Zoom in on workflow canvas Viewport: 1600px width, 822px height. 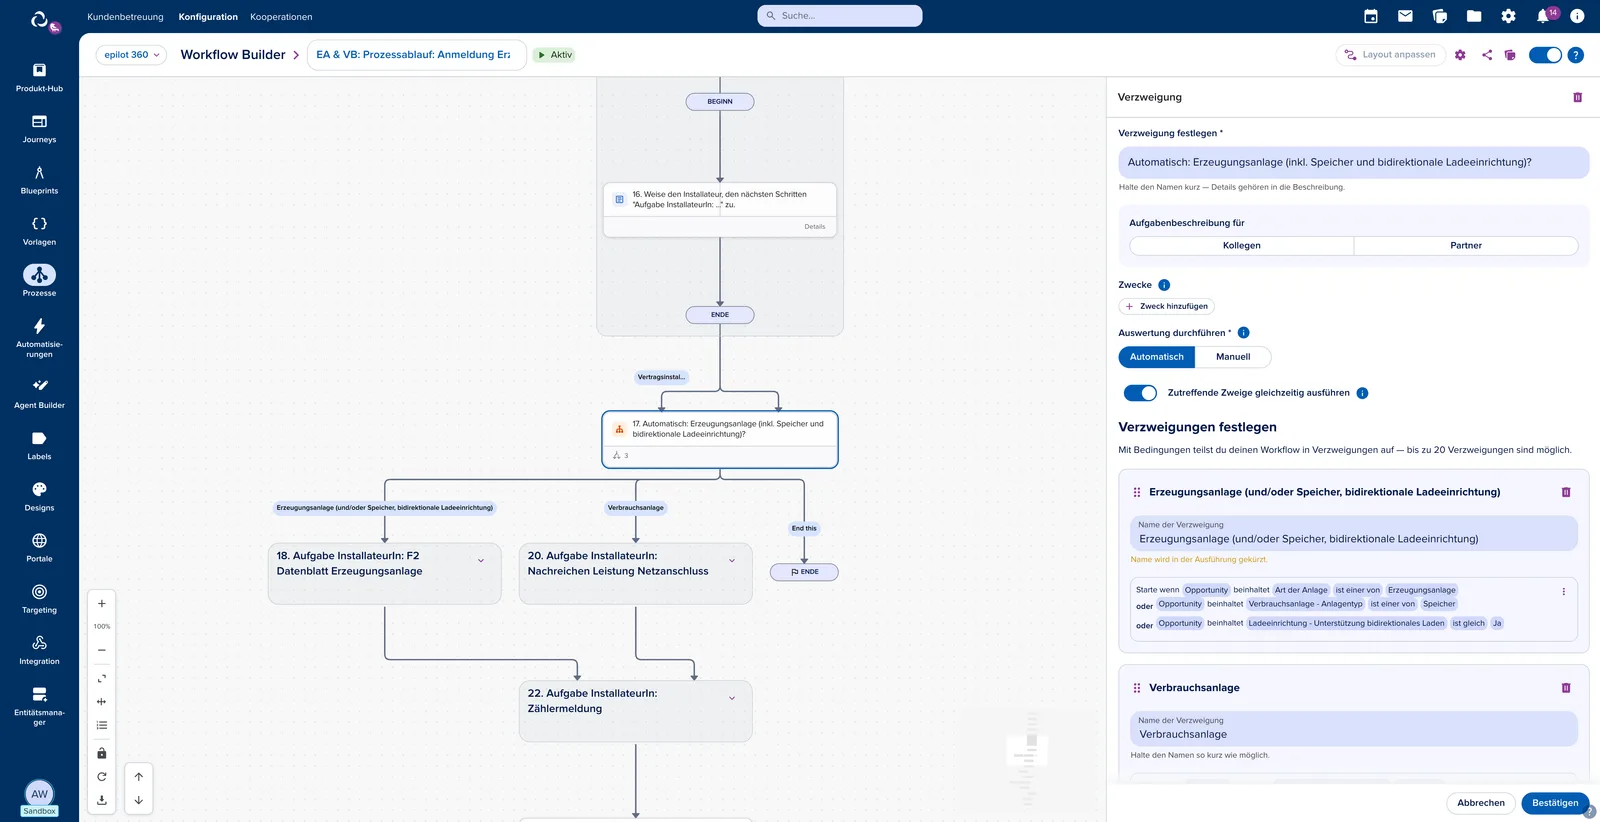101,604
